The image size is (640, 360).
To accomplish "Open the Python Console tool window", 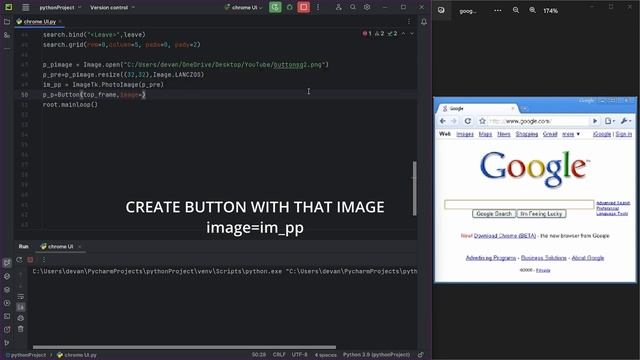I will [x=7, y=276].
